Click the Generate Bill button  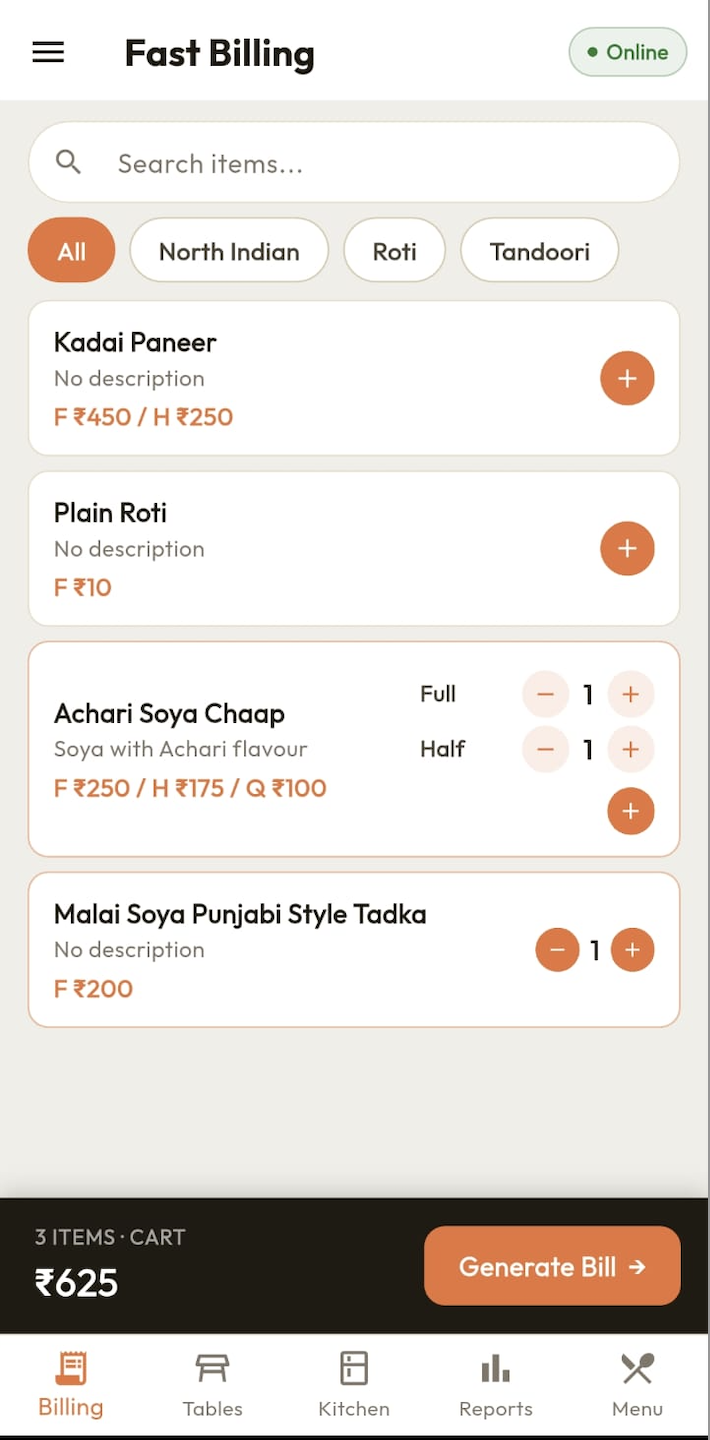click(552, 1266)
